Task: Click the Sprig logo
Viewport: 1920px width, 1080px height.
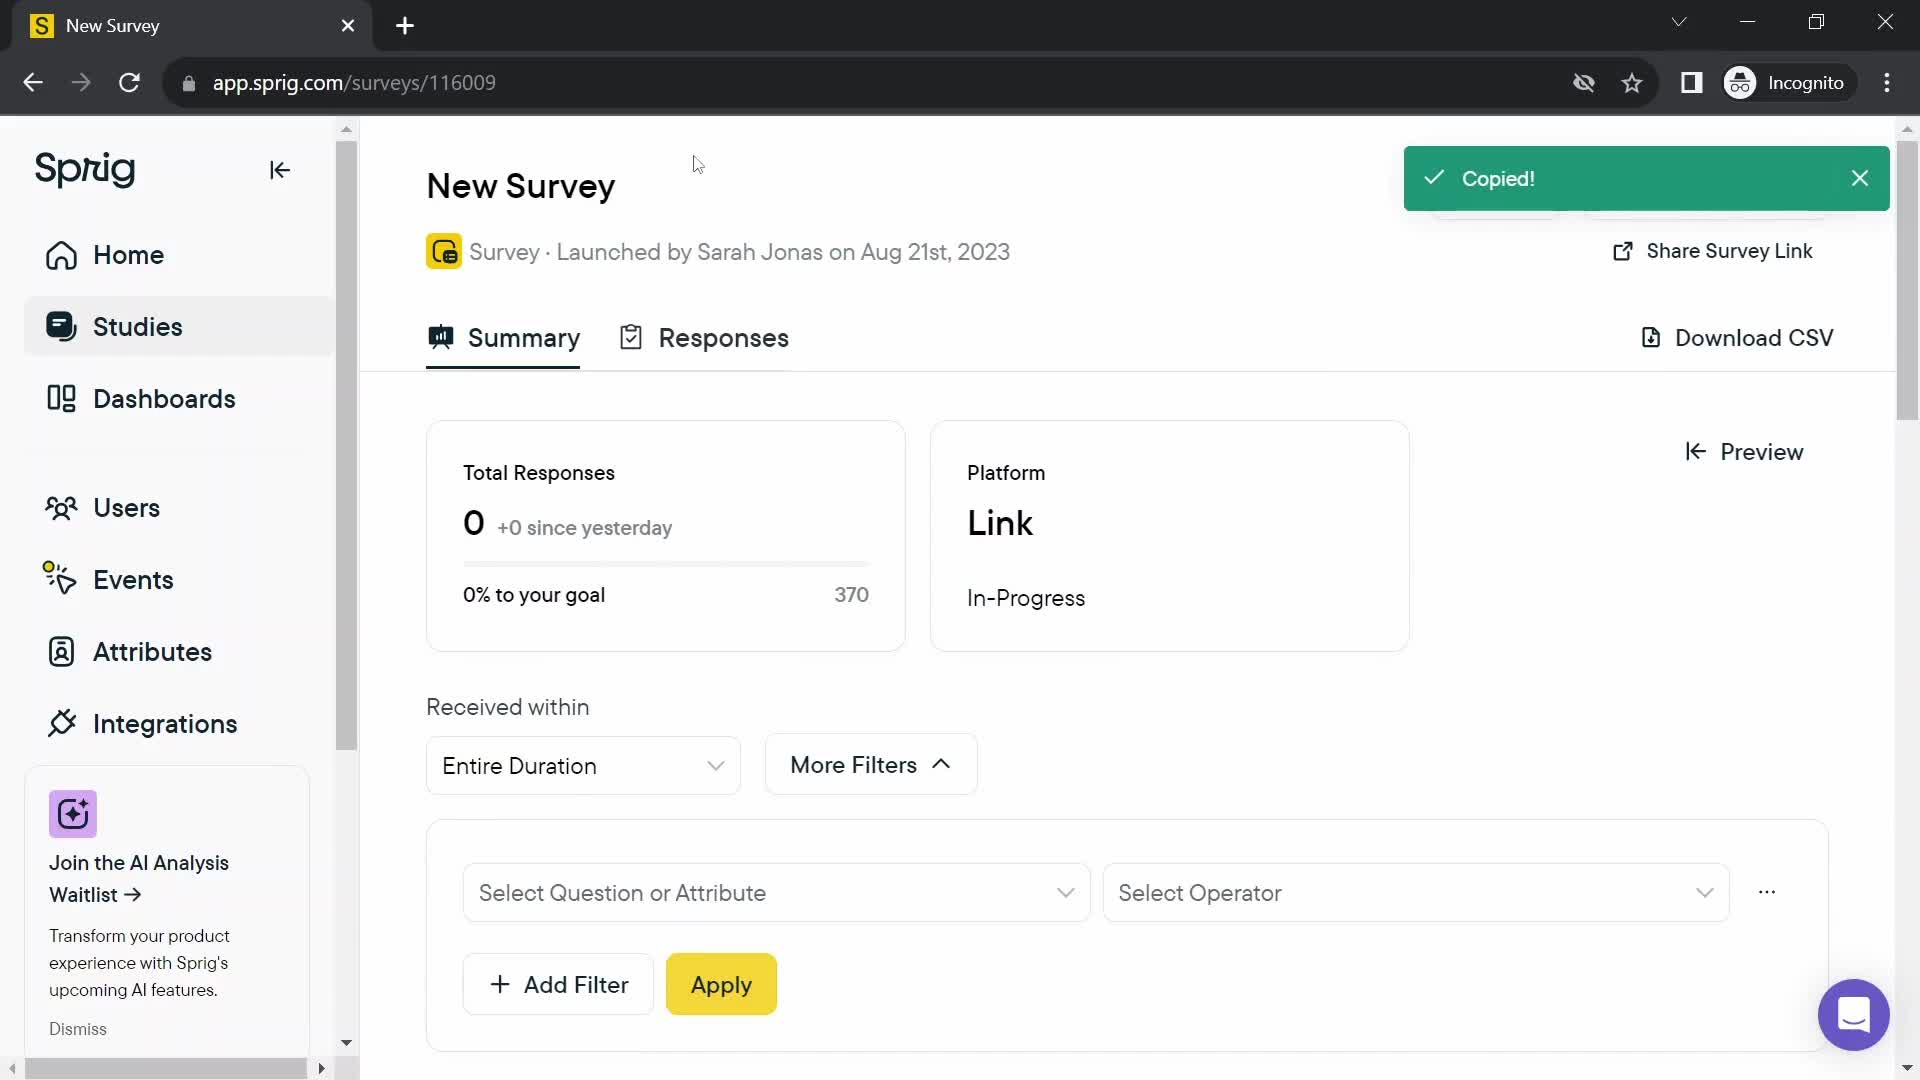Action: pos(85,169)
